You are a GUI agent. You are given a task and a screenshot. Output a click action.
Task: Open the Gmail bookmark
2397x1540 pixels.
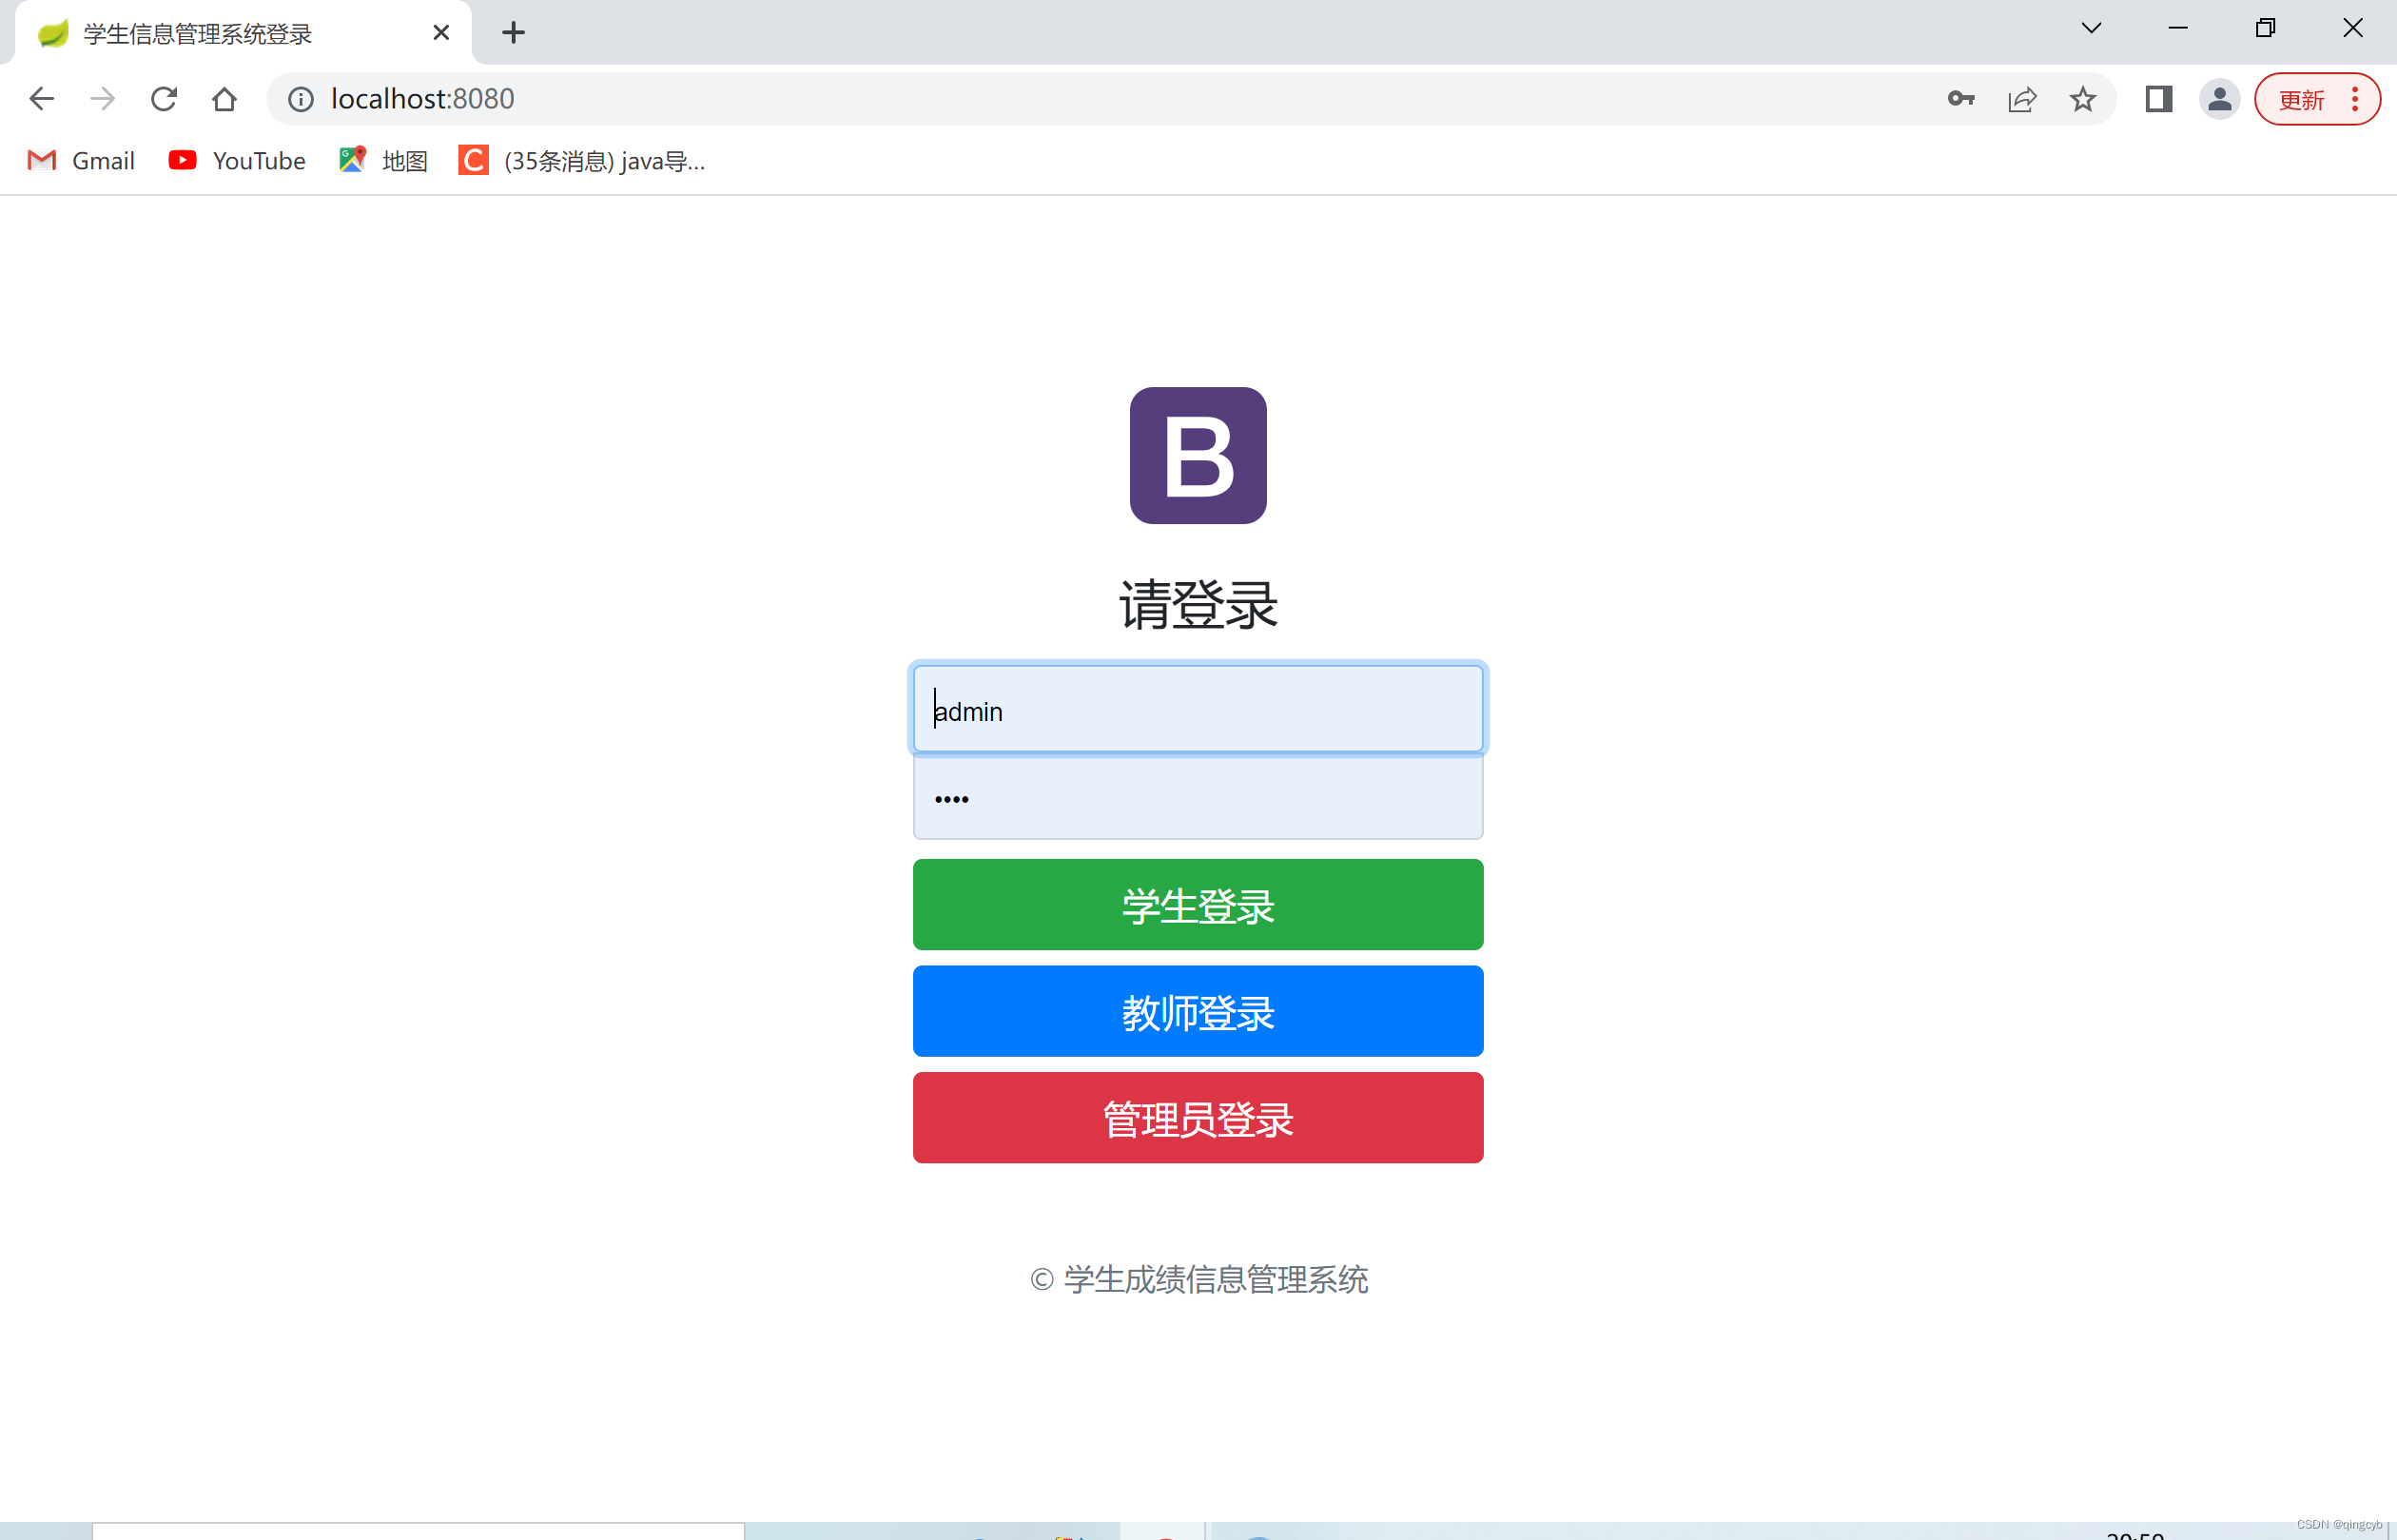(82, 161)
